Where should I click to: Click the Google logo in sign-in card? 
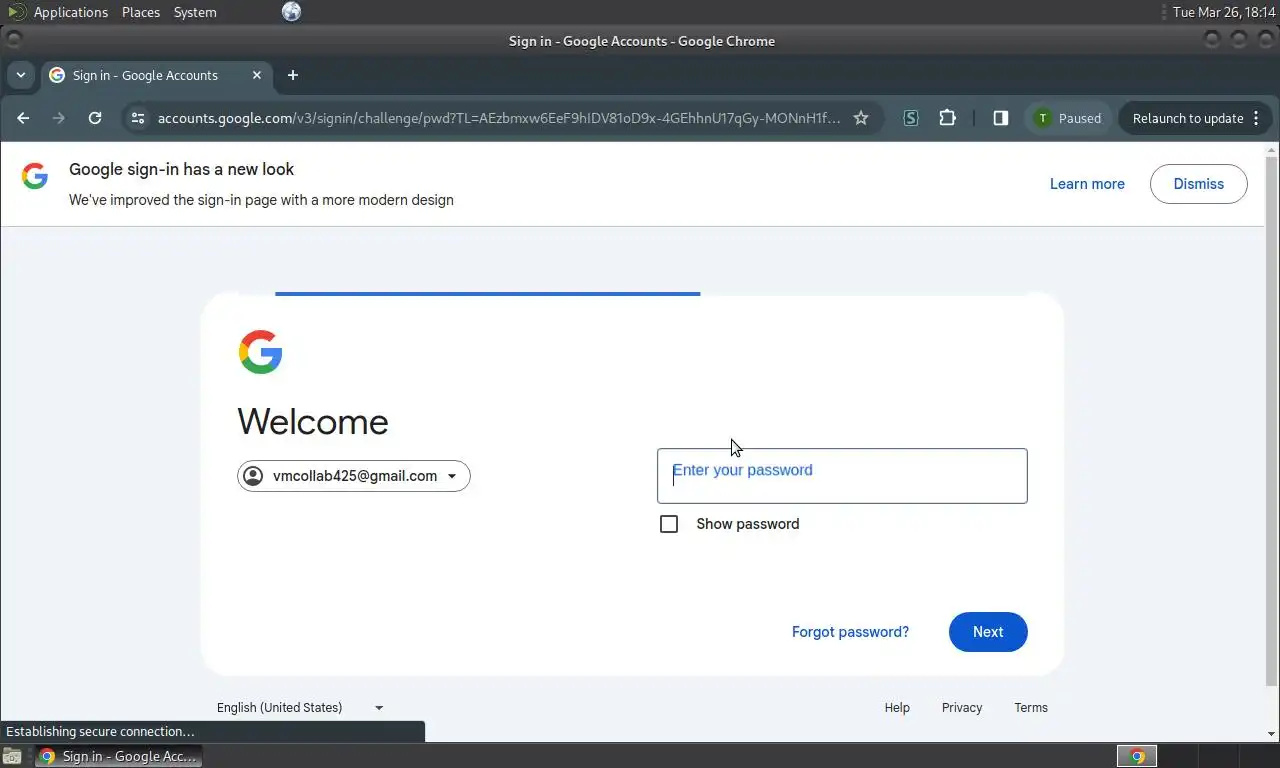click(261, 352)
